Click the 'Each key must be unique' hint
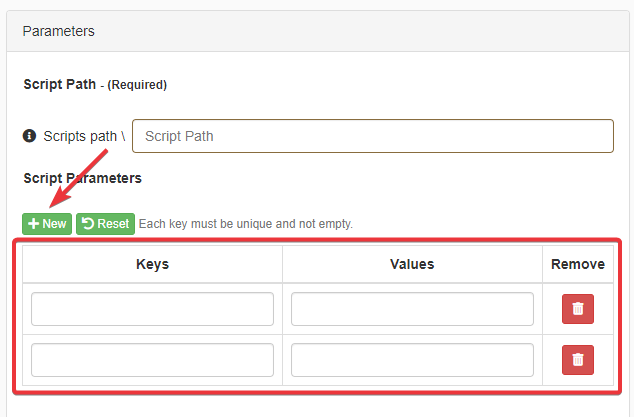This screenshot has height=417, width=634. 245,224
